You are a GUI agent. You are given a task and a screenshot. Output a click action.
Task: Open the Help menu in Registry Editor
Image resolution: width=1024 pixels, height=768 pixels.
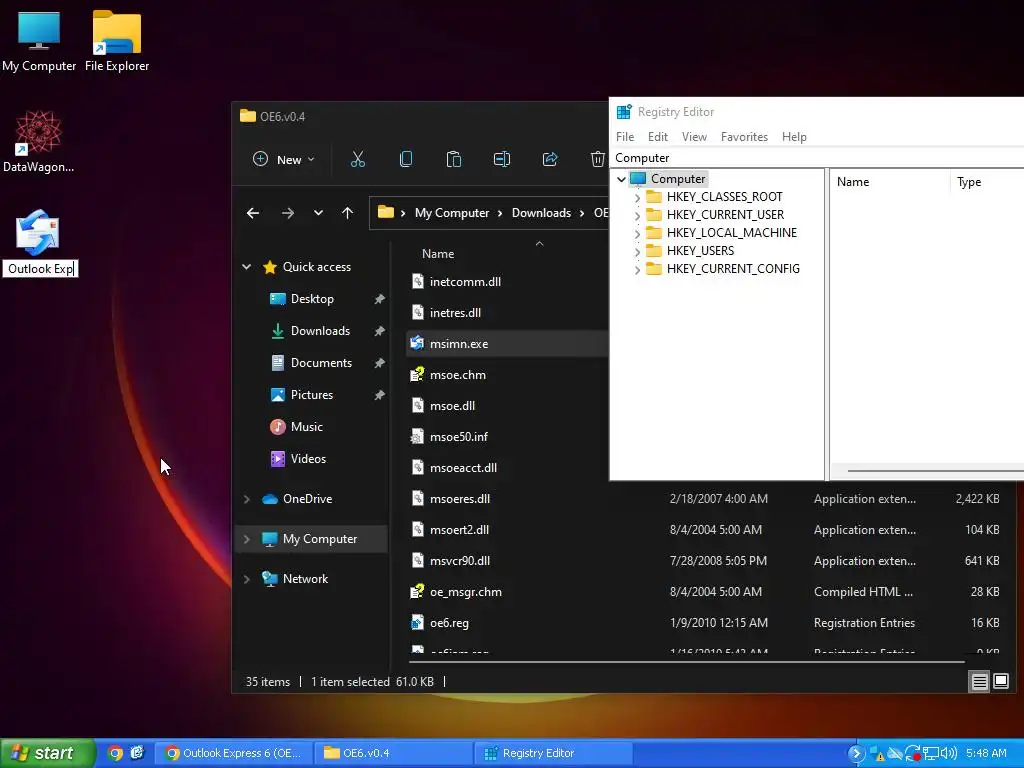click(x=794, y=136)
